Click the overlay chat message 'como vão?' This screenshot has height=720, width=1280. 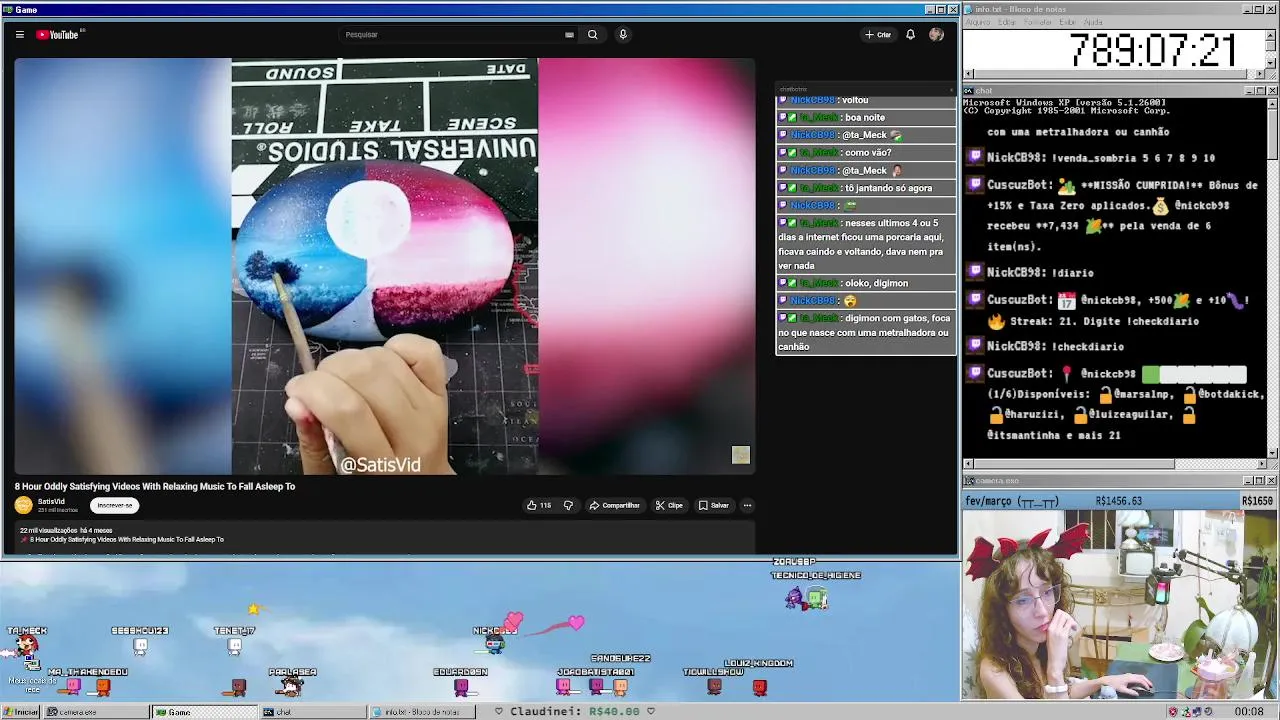868,152
